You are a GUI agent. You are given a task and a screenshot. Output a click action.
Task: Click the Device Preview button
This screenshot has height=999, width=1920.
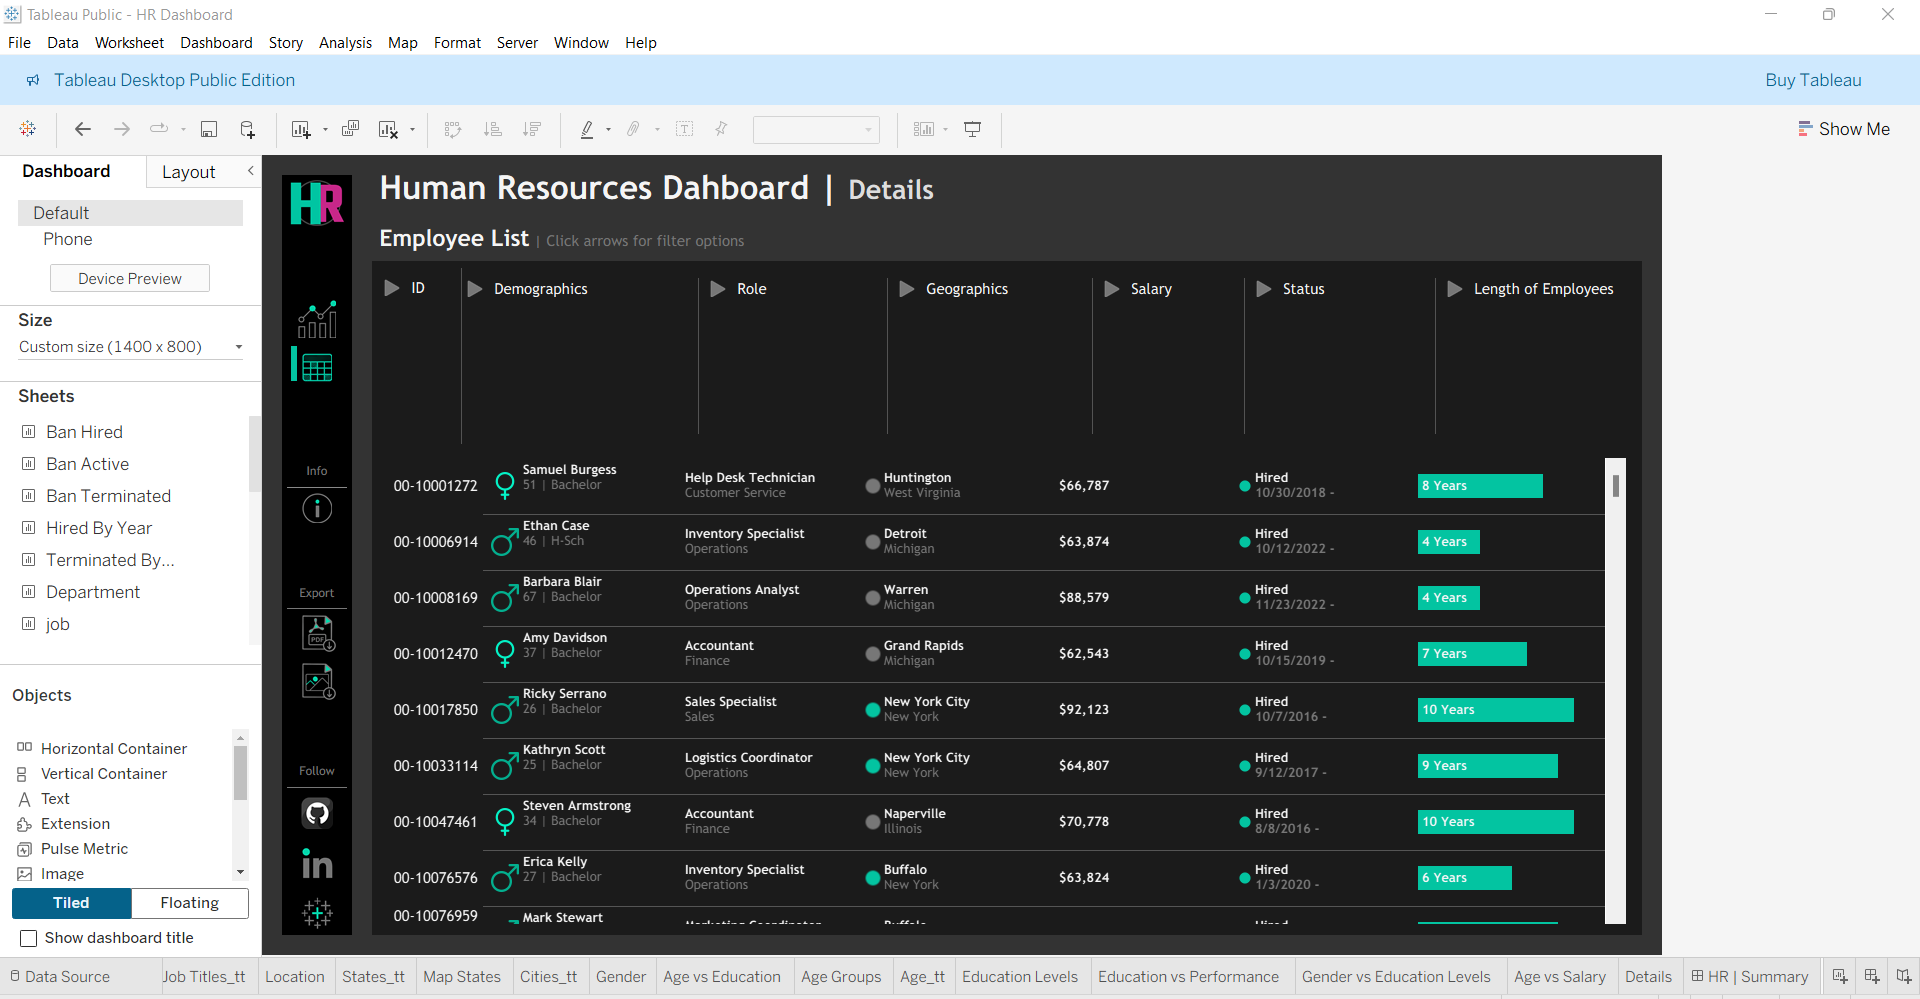[x=130, y=279]
